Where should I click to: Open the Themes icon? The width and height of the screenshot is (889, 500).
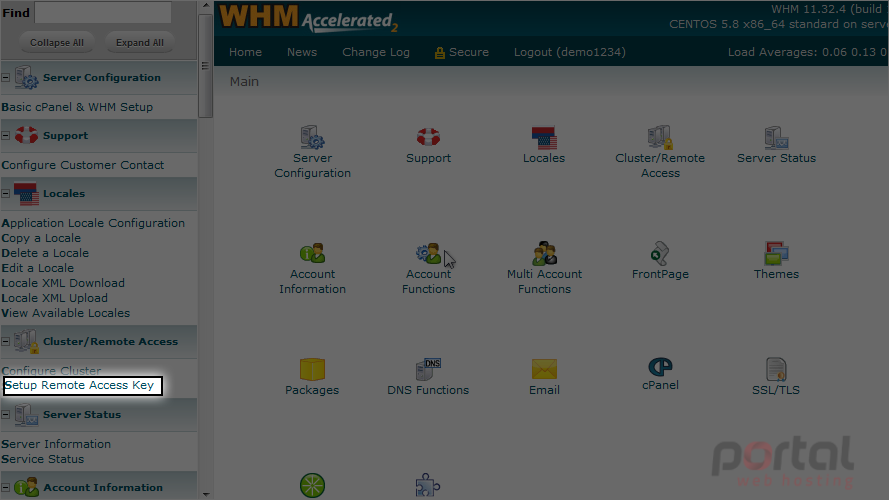776,253
